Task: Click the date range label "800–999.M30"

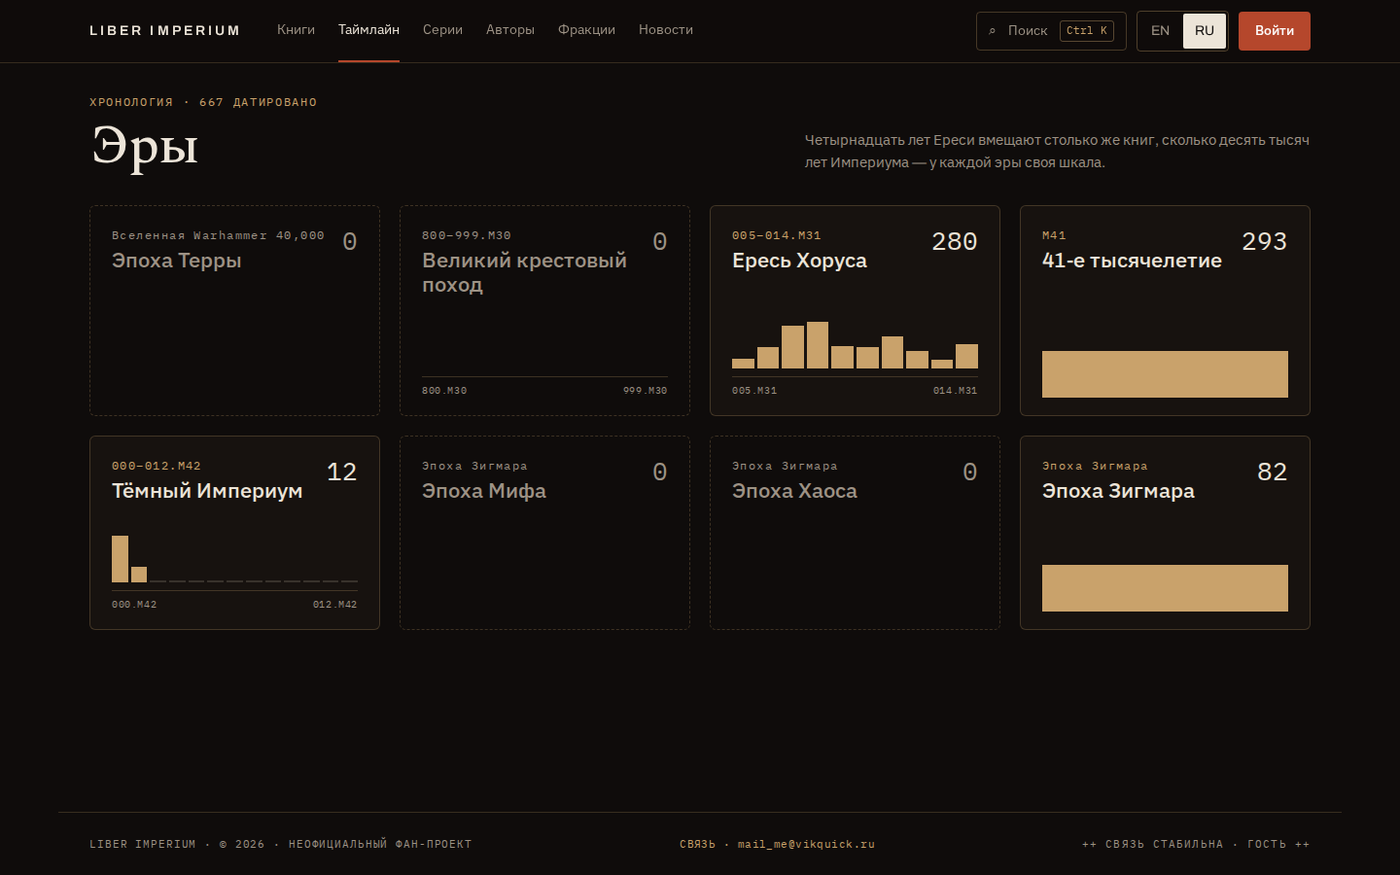Action: tap(466, 236)
